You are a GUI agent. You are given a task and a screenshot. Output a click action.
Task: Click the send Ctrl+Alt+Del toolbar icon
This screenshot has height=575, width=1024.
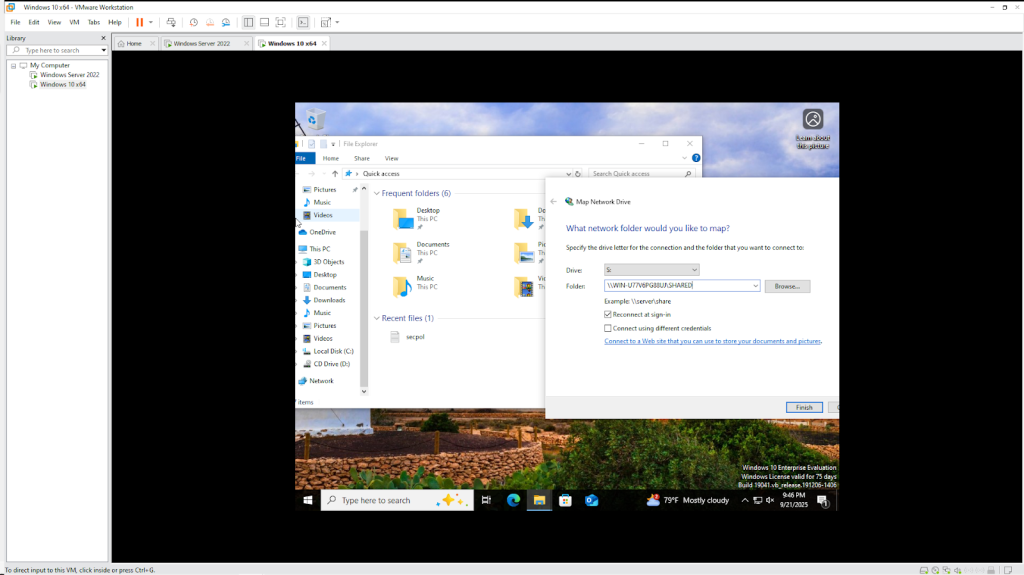(171, 22)
